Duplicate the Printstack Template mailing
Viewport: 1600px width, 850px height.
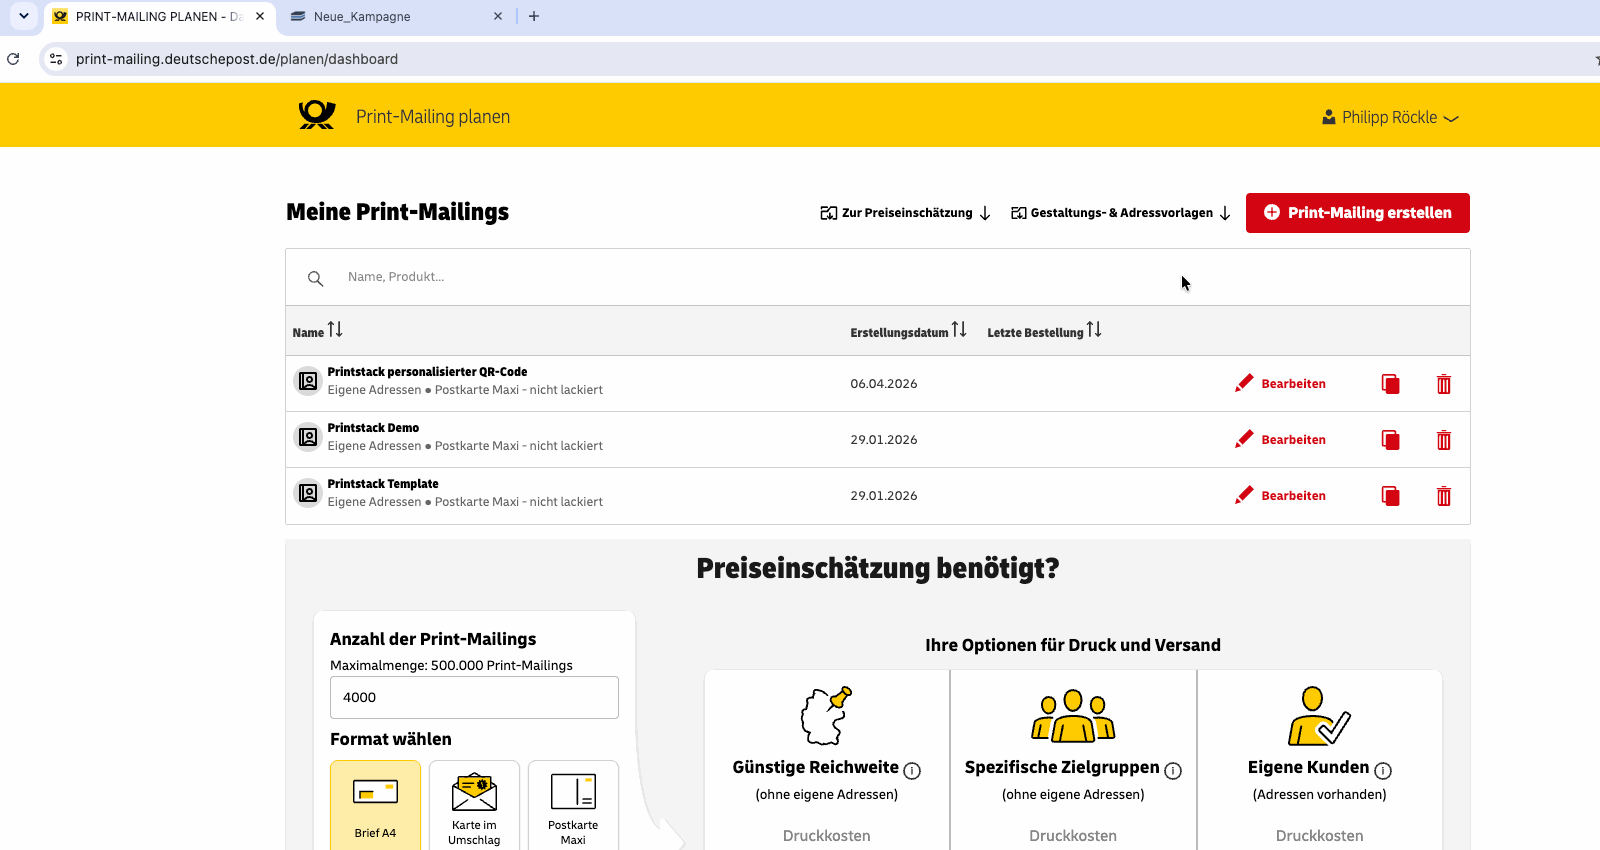[x=1390, y=496]
